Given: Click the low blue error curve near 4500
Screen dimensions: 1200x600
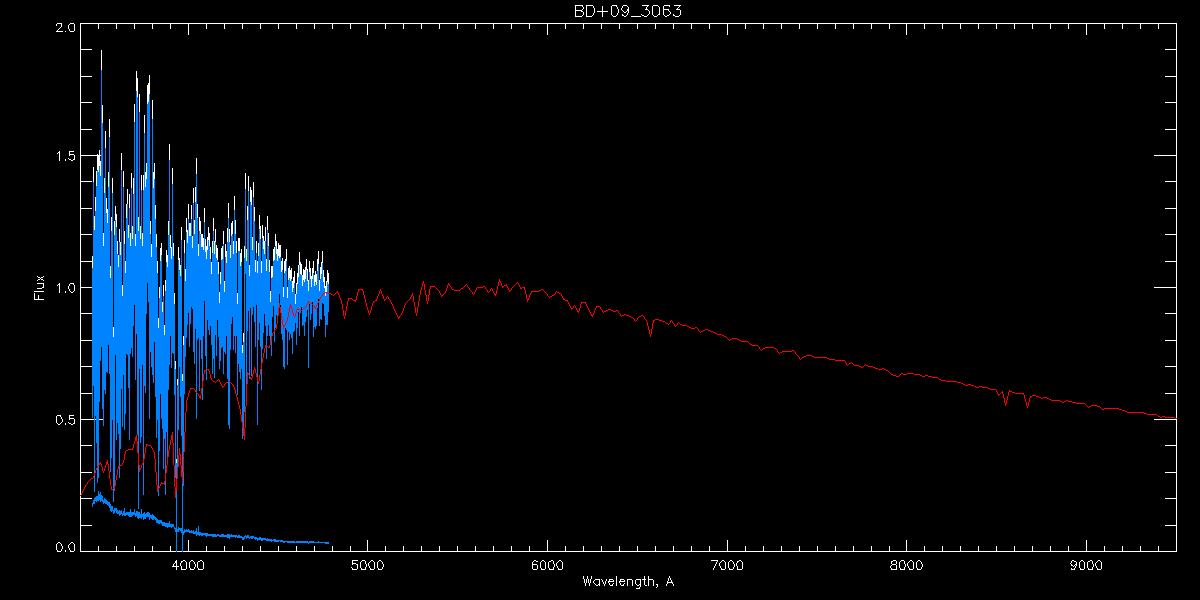Looking at the screenshot, I should pos(278,540).
